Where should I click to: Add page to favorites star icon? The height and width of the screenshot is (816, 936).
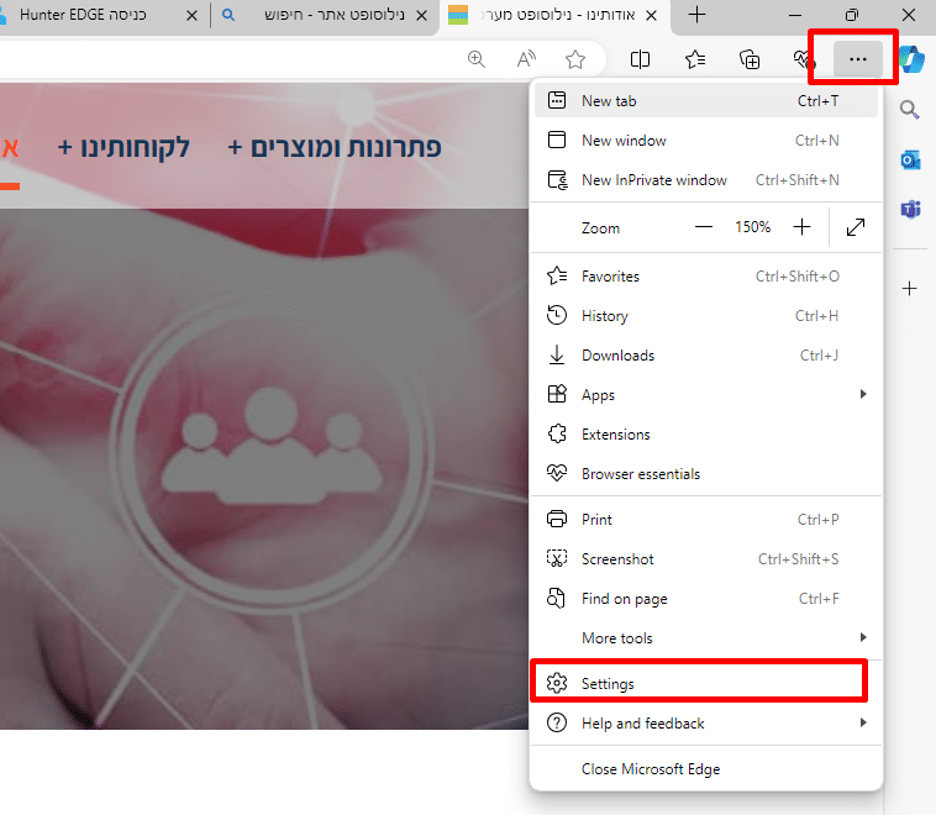[x=575, y=59]
